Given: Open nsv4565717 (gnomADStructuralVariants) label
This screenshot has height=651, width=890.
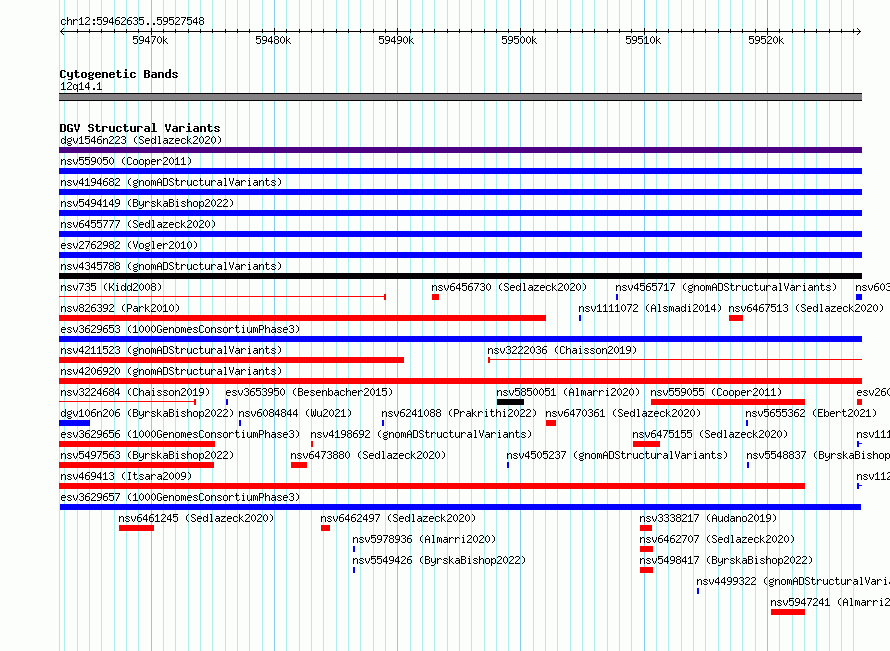Looking at the screenshot, I should tap(726, 287).
